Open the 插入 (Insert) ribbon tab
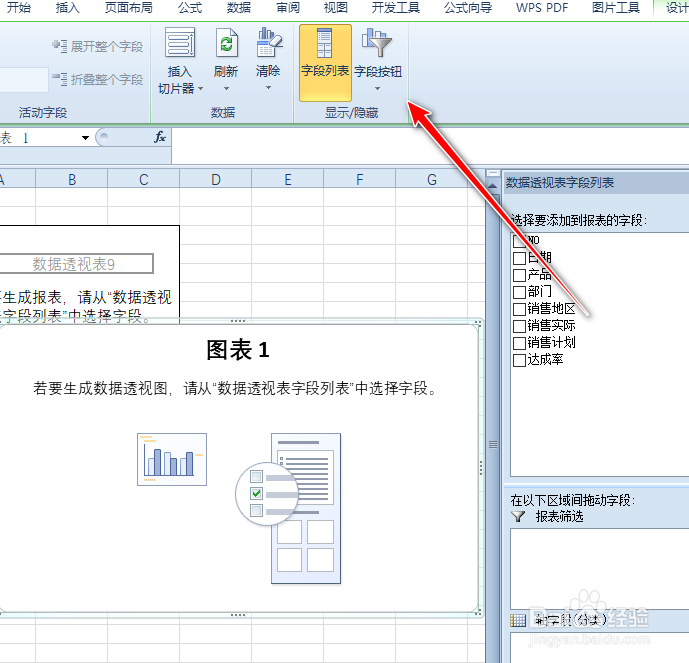Screen dimensions: 689x663 67,7
